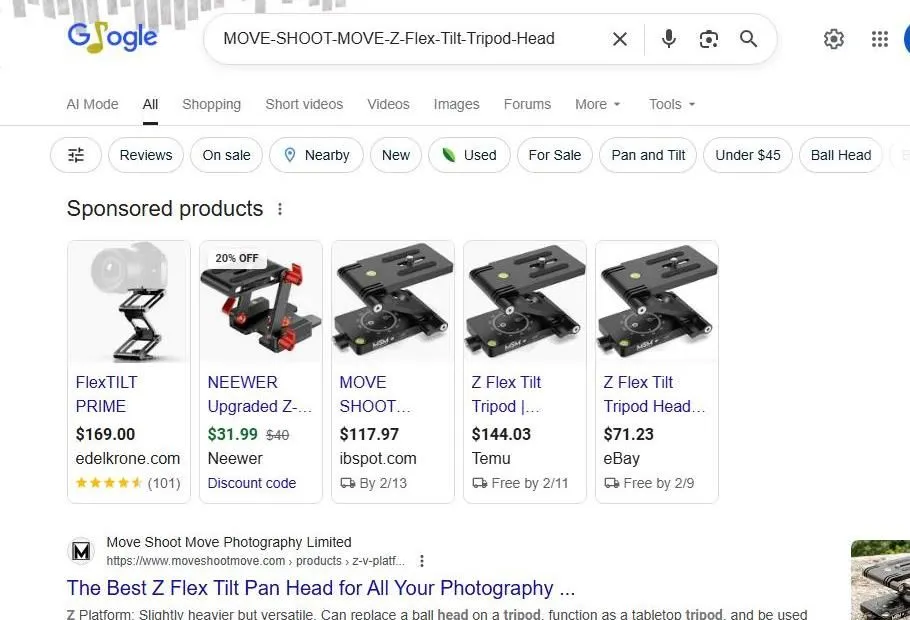Open MOVE SHOOT... product title link
Viewport: 910px width, 620px height.
pyautogui.click(x=375, y=394)
